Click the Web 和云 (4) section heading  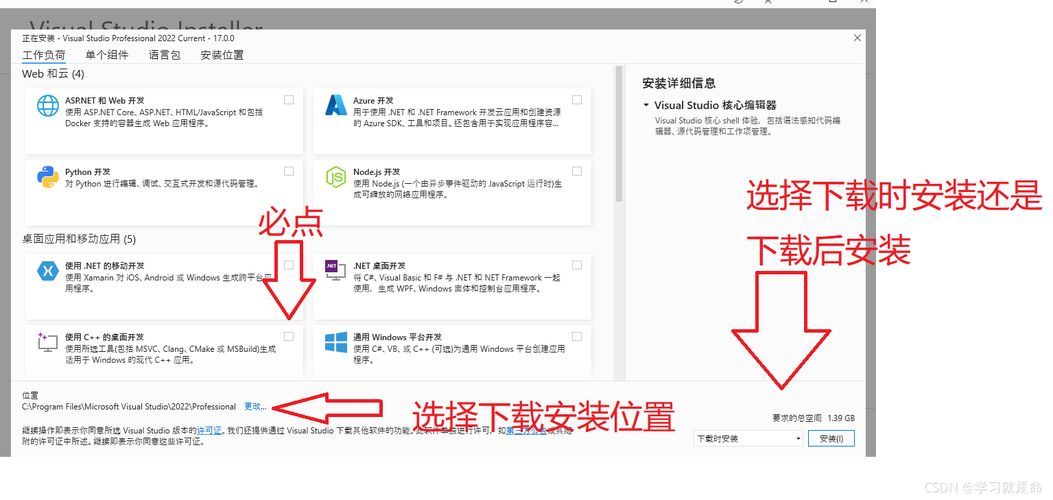coord(53,74)
